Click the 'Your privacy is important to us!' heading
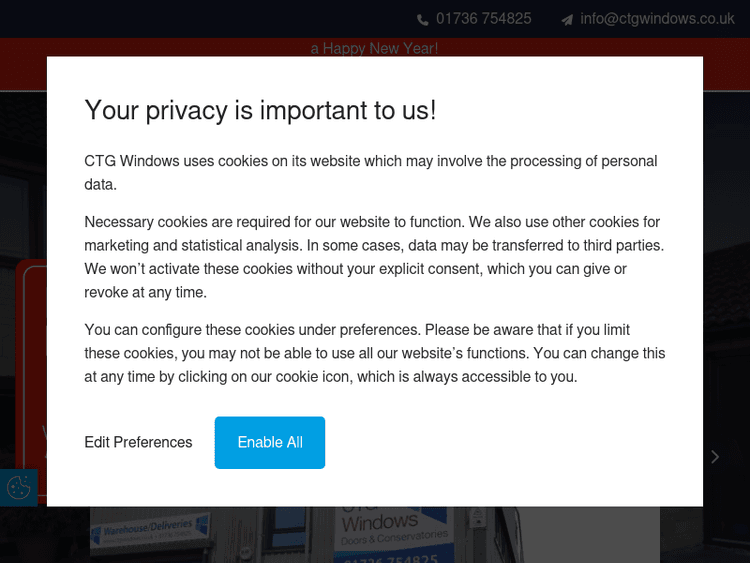The width and height of the screenshot is (750, 563). (x=260, y=110)
